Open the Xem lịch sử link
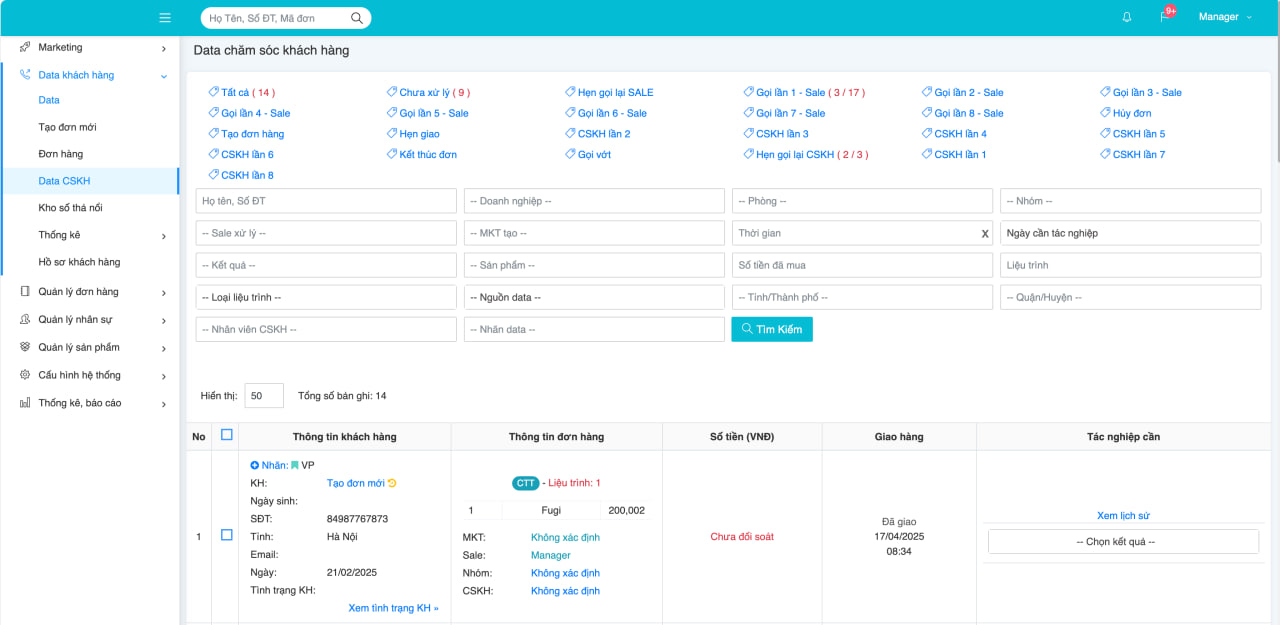The height and width of the screenshot is (625, 1280). coord(1122,516)
